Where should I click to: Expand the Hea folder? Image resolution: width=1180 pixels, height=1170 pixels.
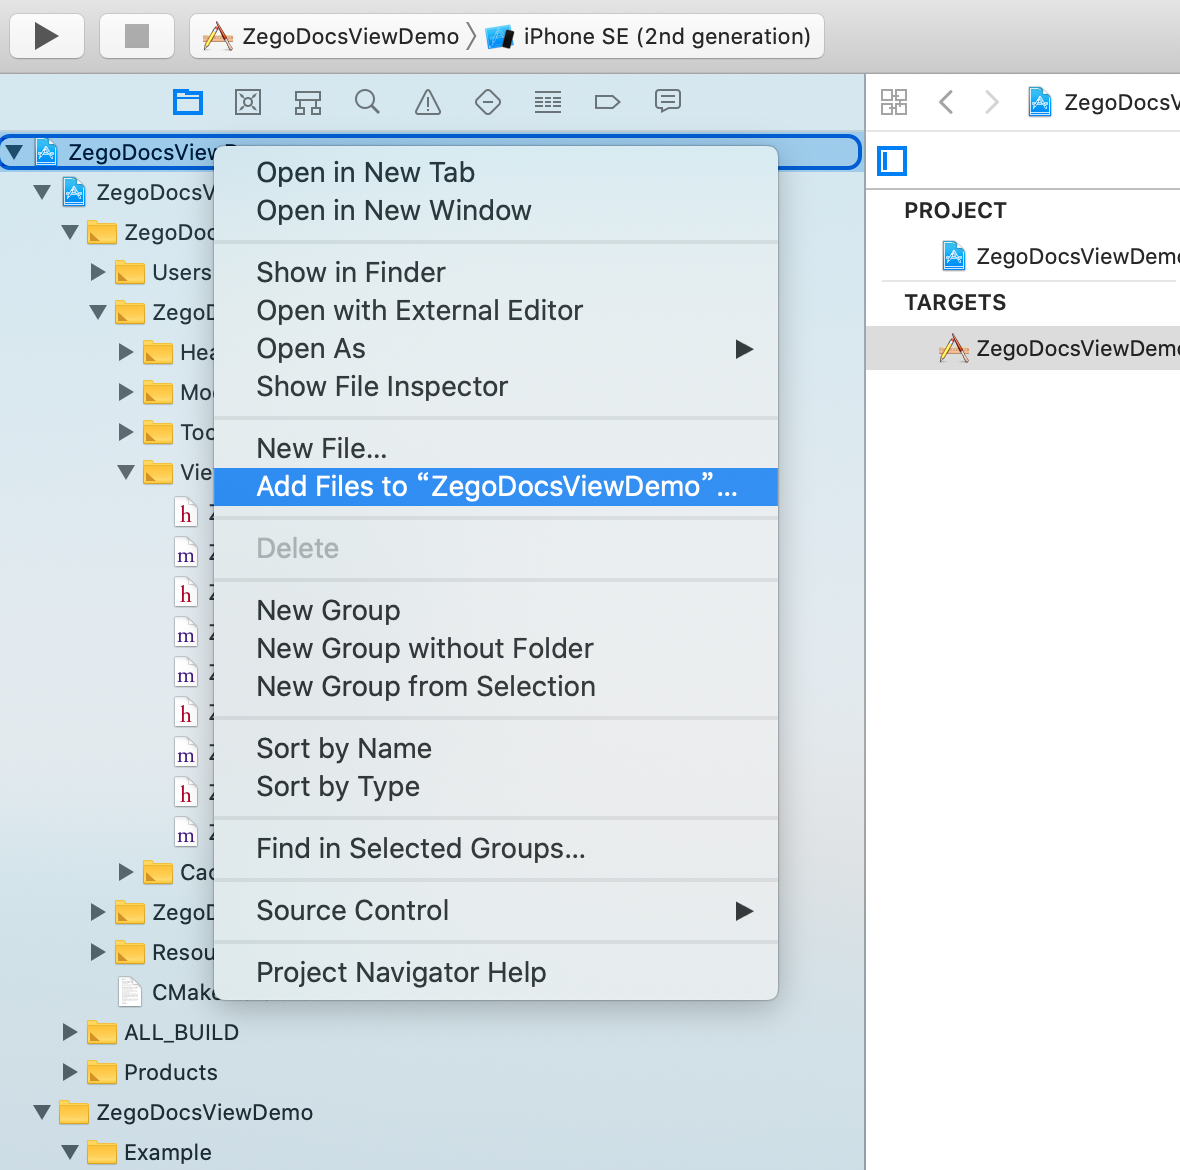click(x=126, y=351)
